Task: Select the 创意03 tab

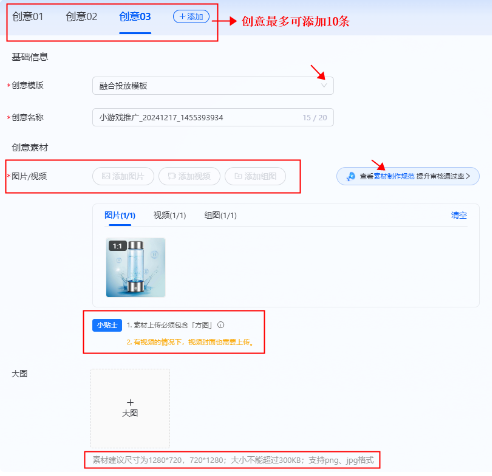Action: click(x=135, y=17)
